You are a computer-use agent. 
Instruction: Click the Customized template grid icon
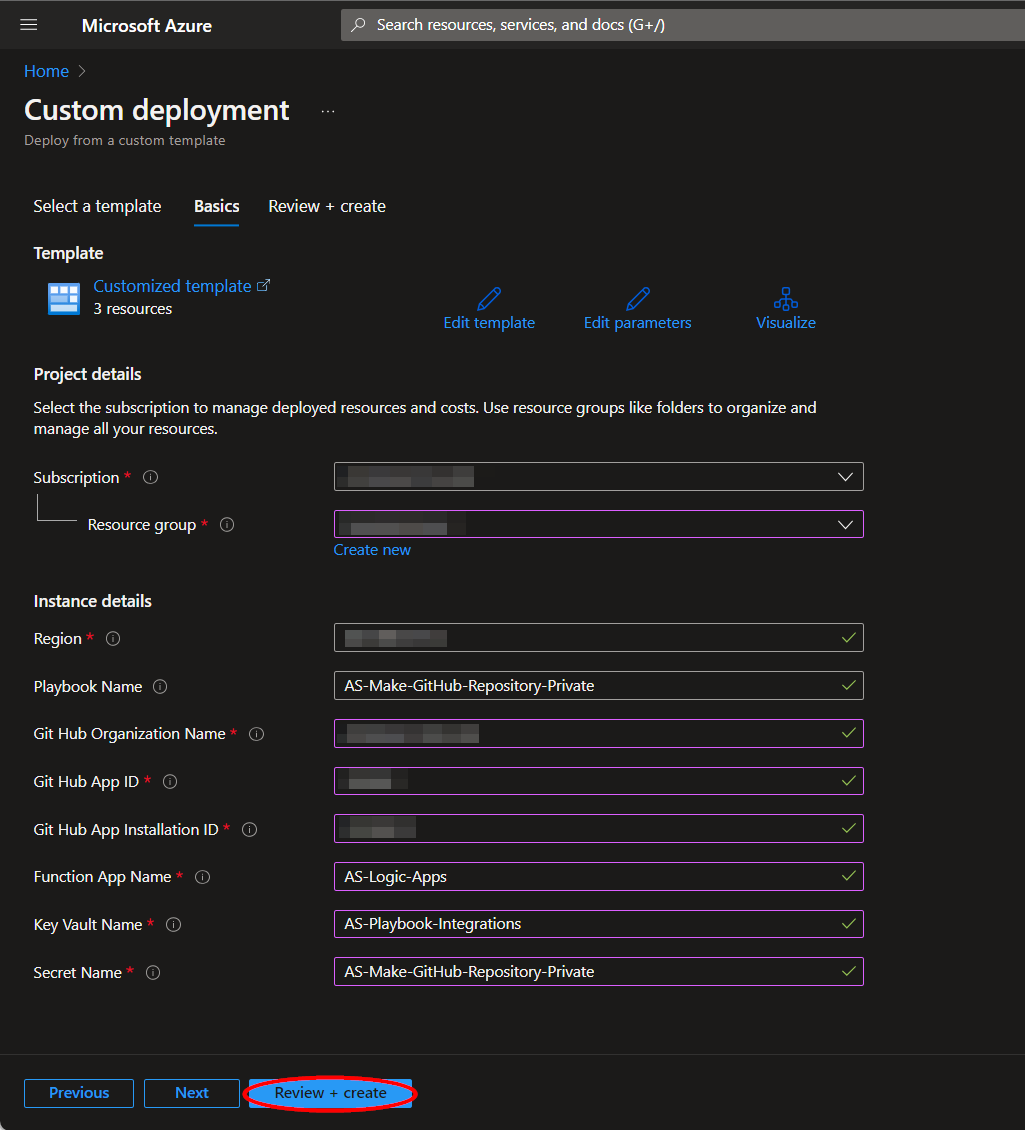click(x=64, y=298)
